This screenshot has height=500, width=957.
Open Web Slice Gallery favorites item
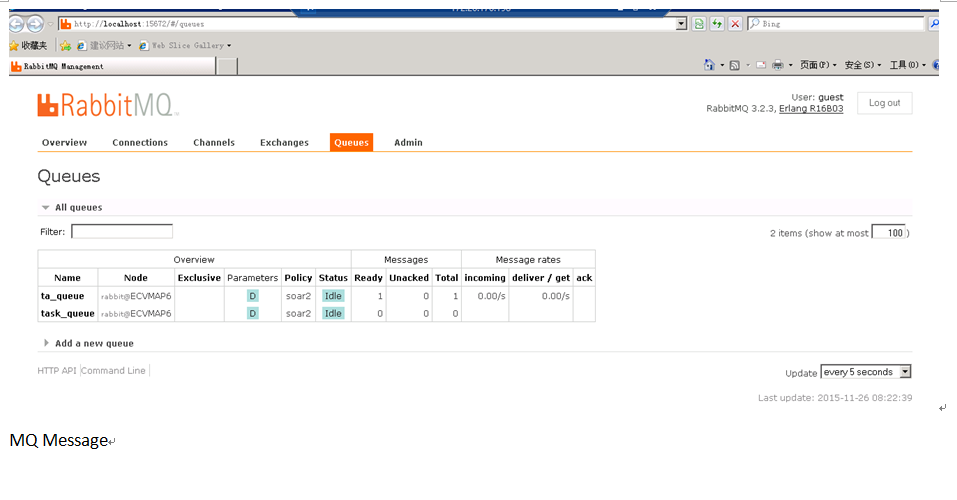(x=186, y=45)
